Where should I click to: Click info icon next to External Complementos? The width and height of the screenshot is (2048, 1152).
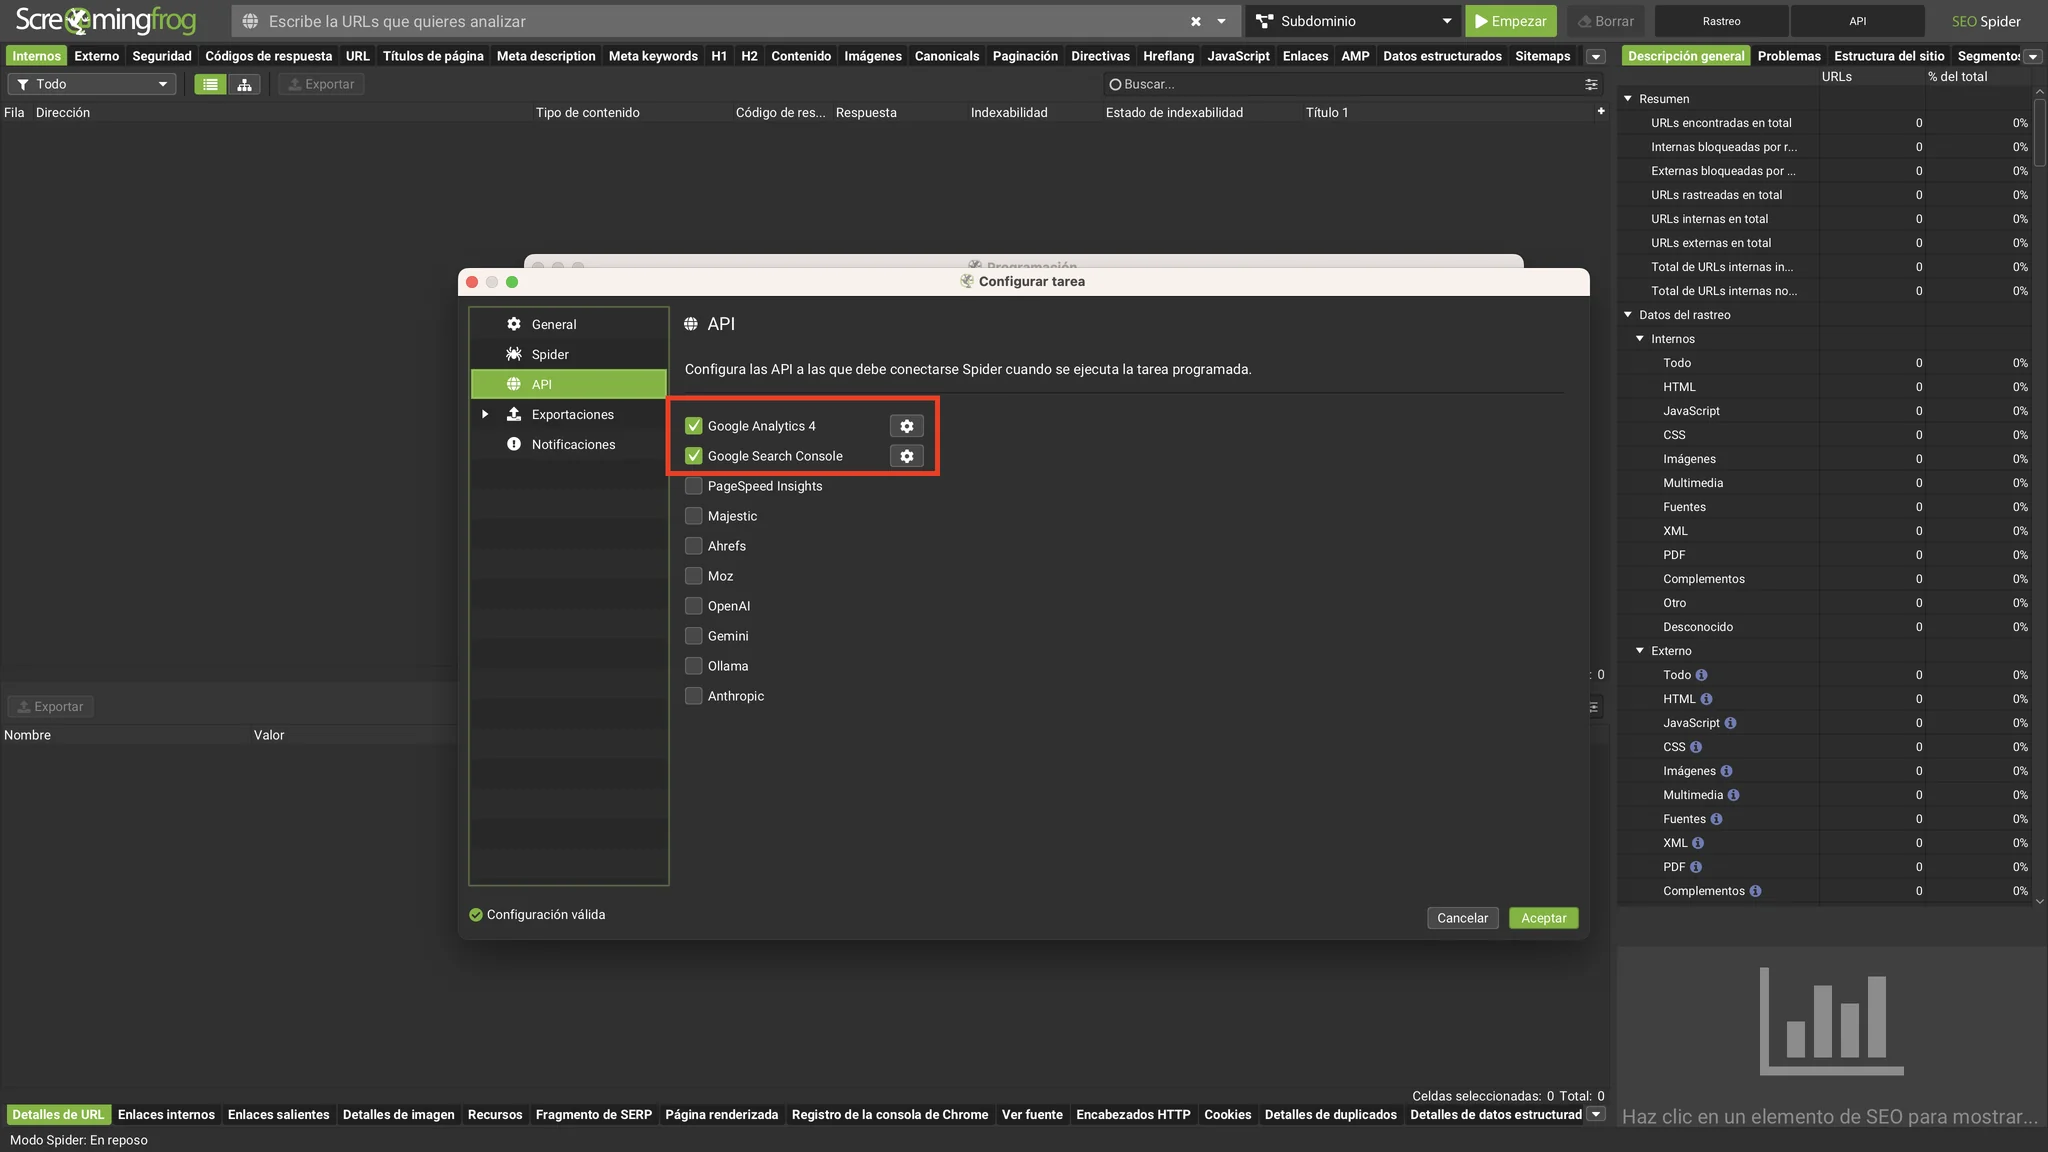click(1755, 891)
